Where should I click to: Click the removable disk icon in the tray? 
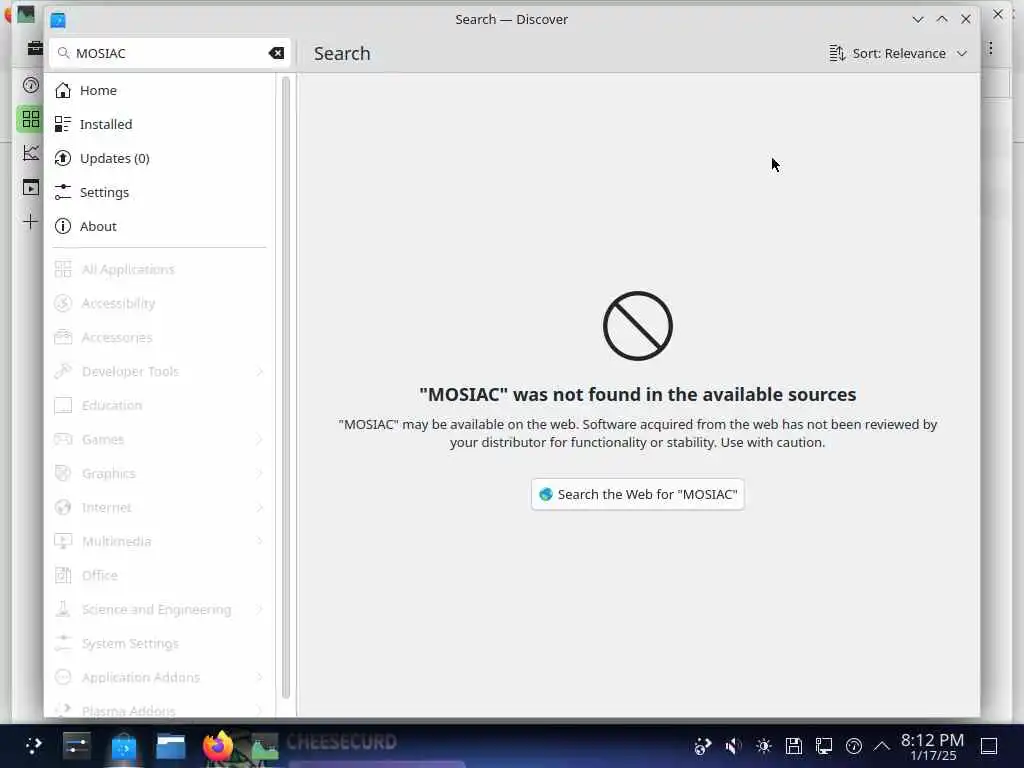[x=793, y=746]
